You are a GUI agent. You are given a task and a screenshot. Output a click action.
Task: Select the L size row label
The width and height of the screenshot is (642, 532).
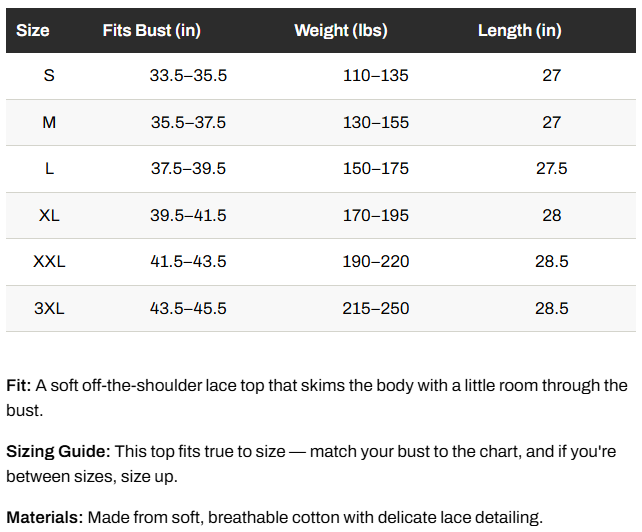[49, 169]
